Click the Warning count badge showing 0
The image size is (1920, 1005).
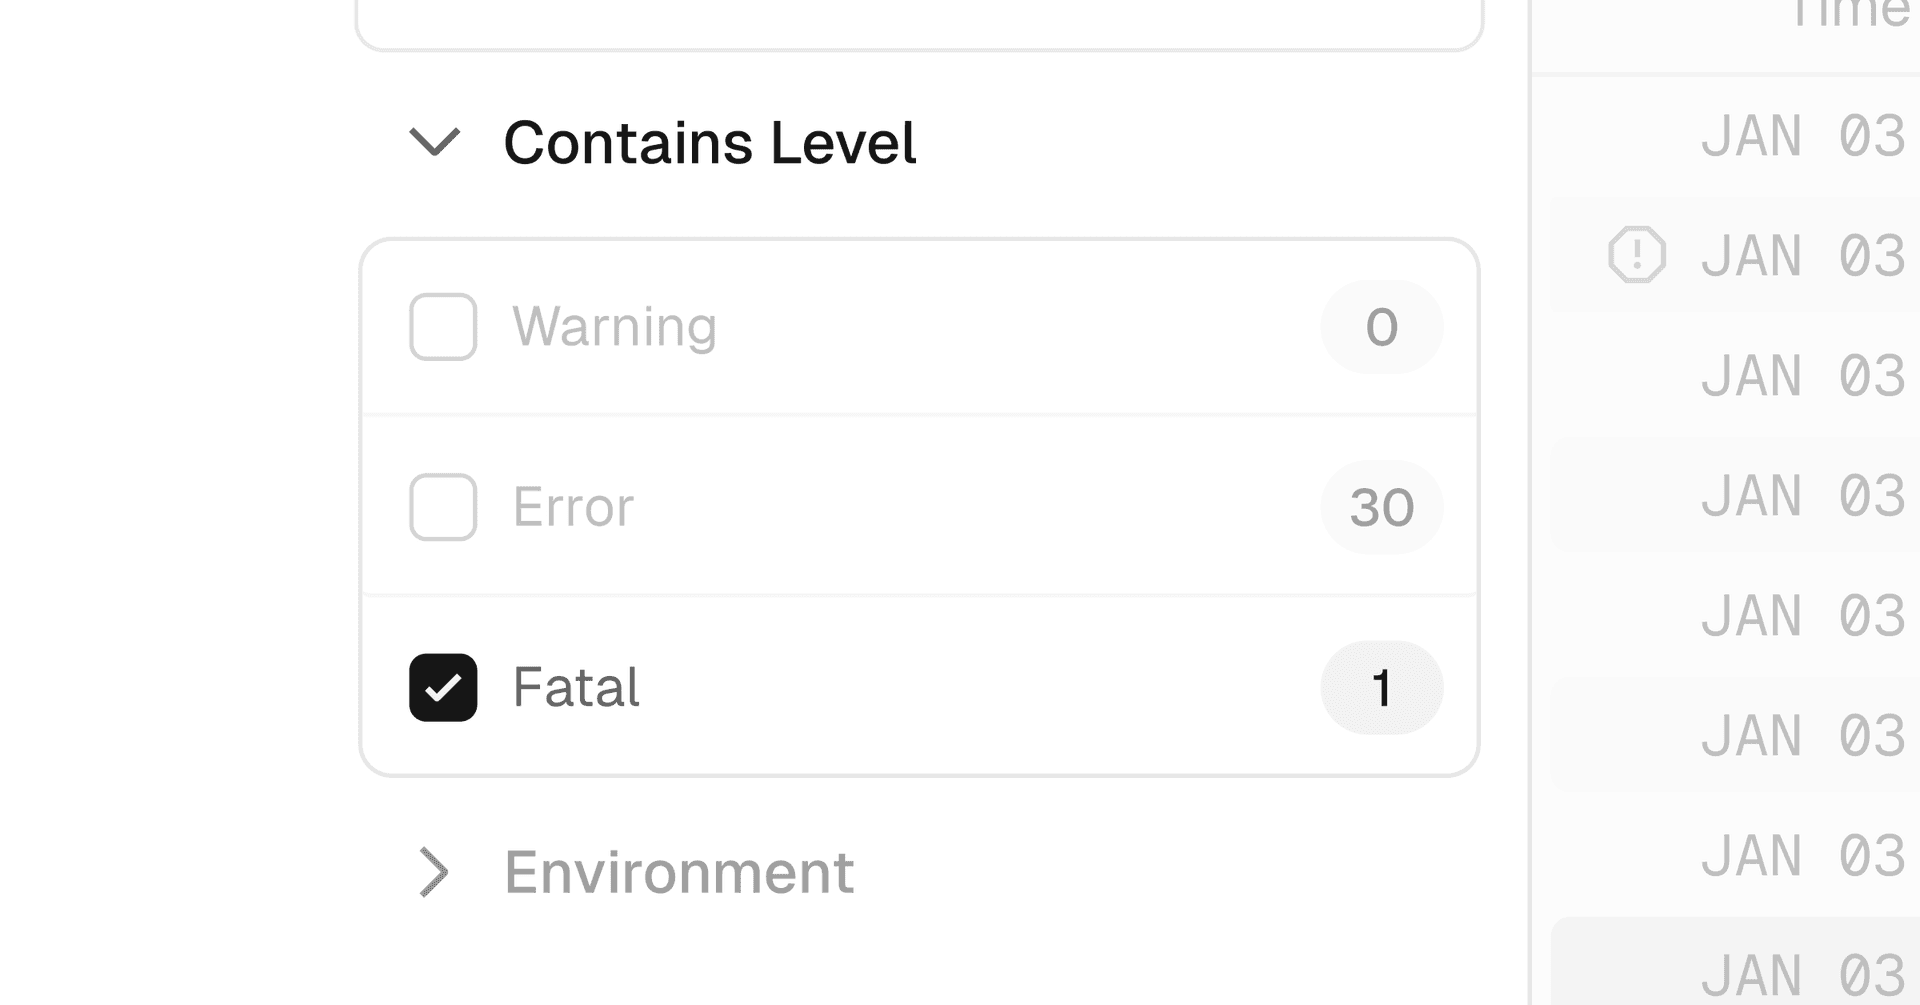pyautogui.click(x=1381, y=327)
